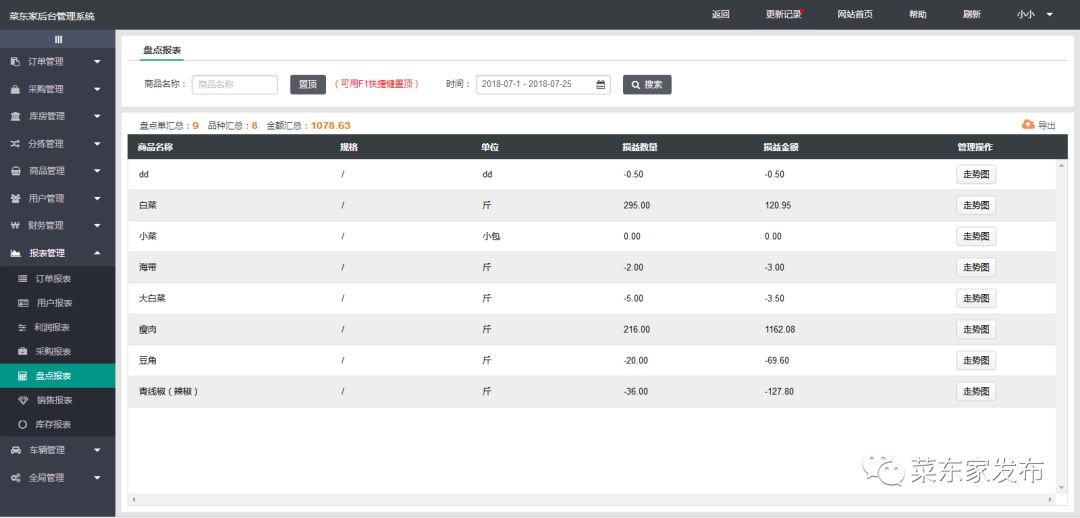Open 走势图 for the 瘦肉 row

tap(976, 329)
